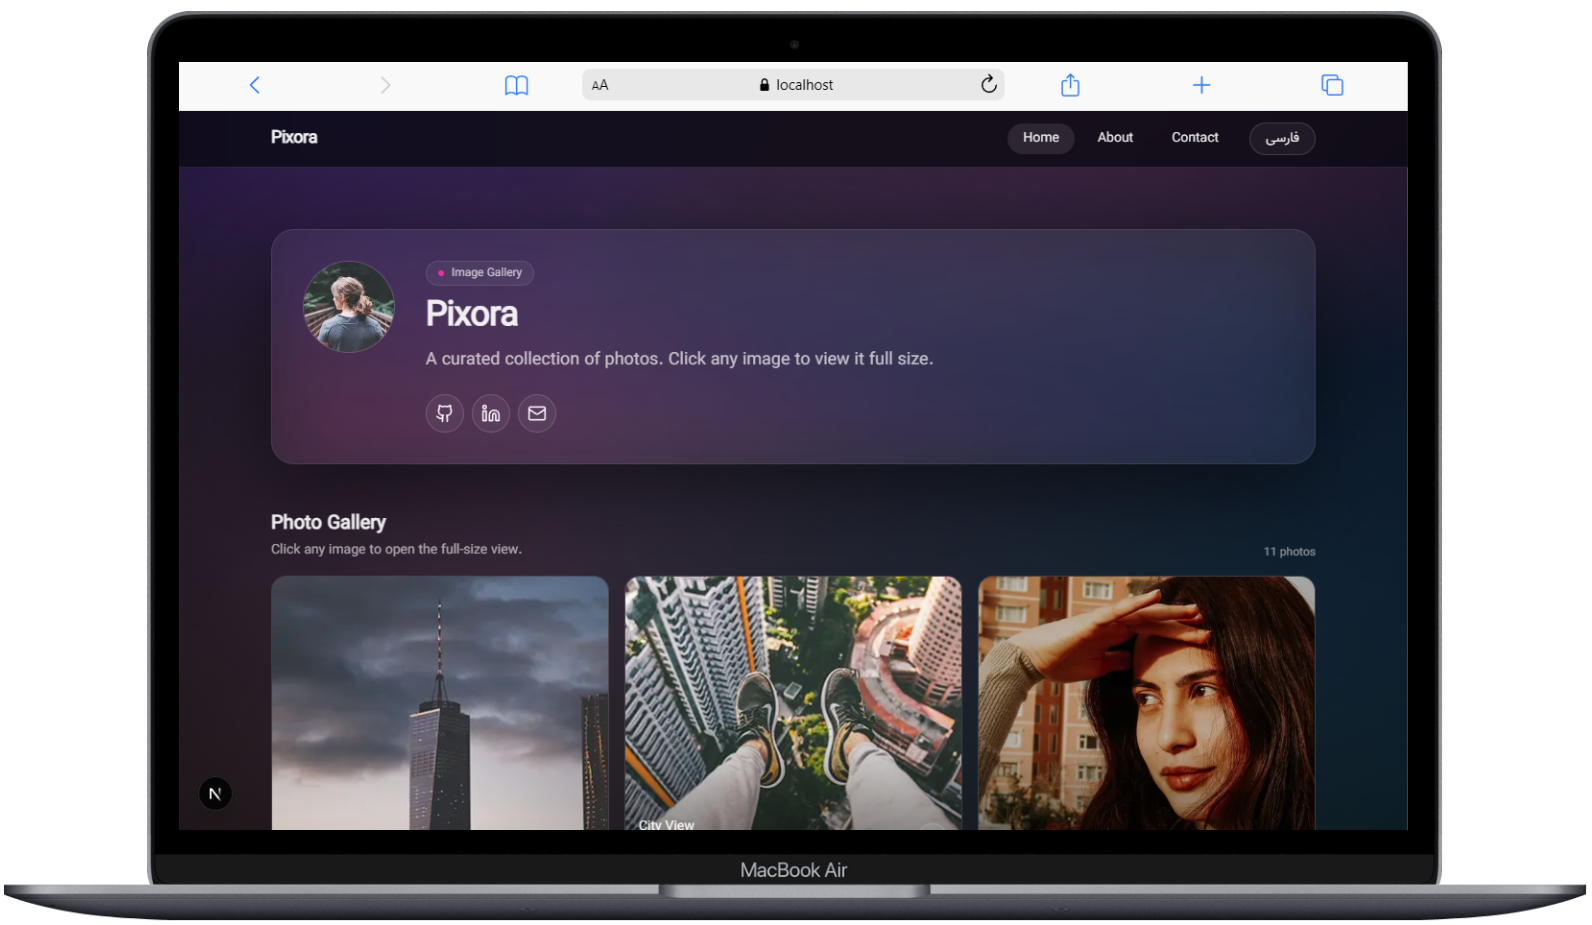This screenshot has height=925, width=1592.
Task: Go back with the browser back arrow
Action: pos(254,85)
